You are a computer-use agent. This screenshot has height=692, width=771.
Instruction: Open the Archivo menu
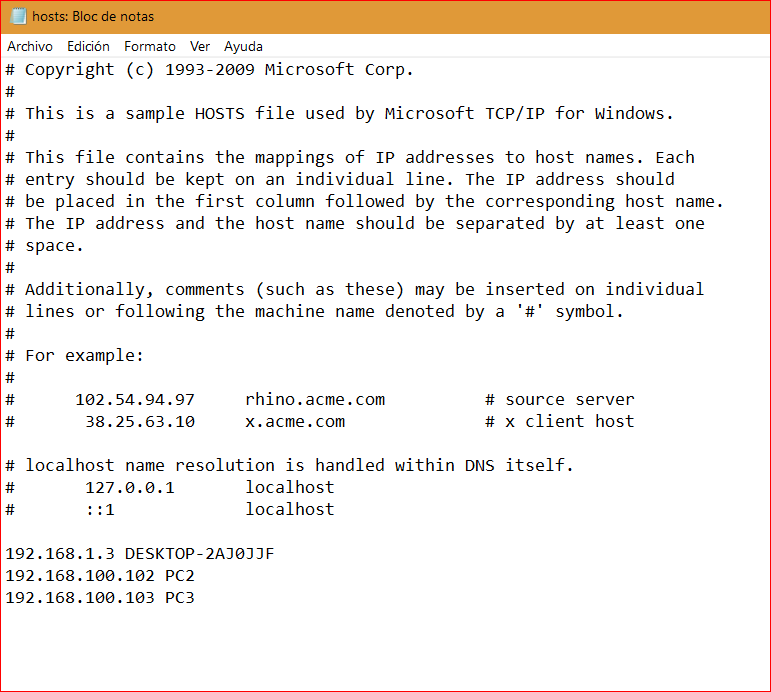[30, 46]
